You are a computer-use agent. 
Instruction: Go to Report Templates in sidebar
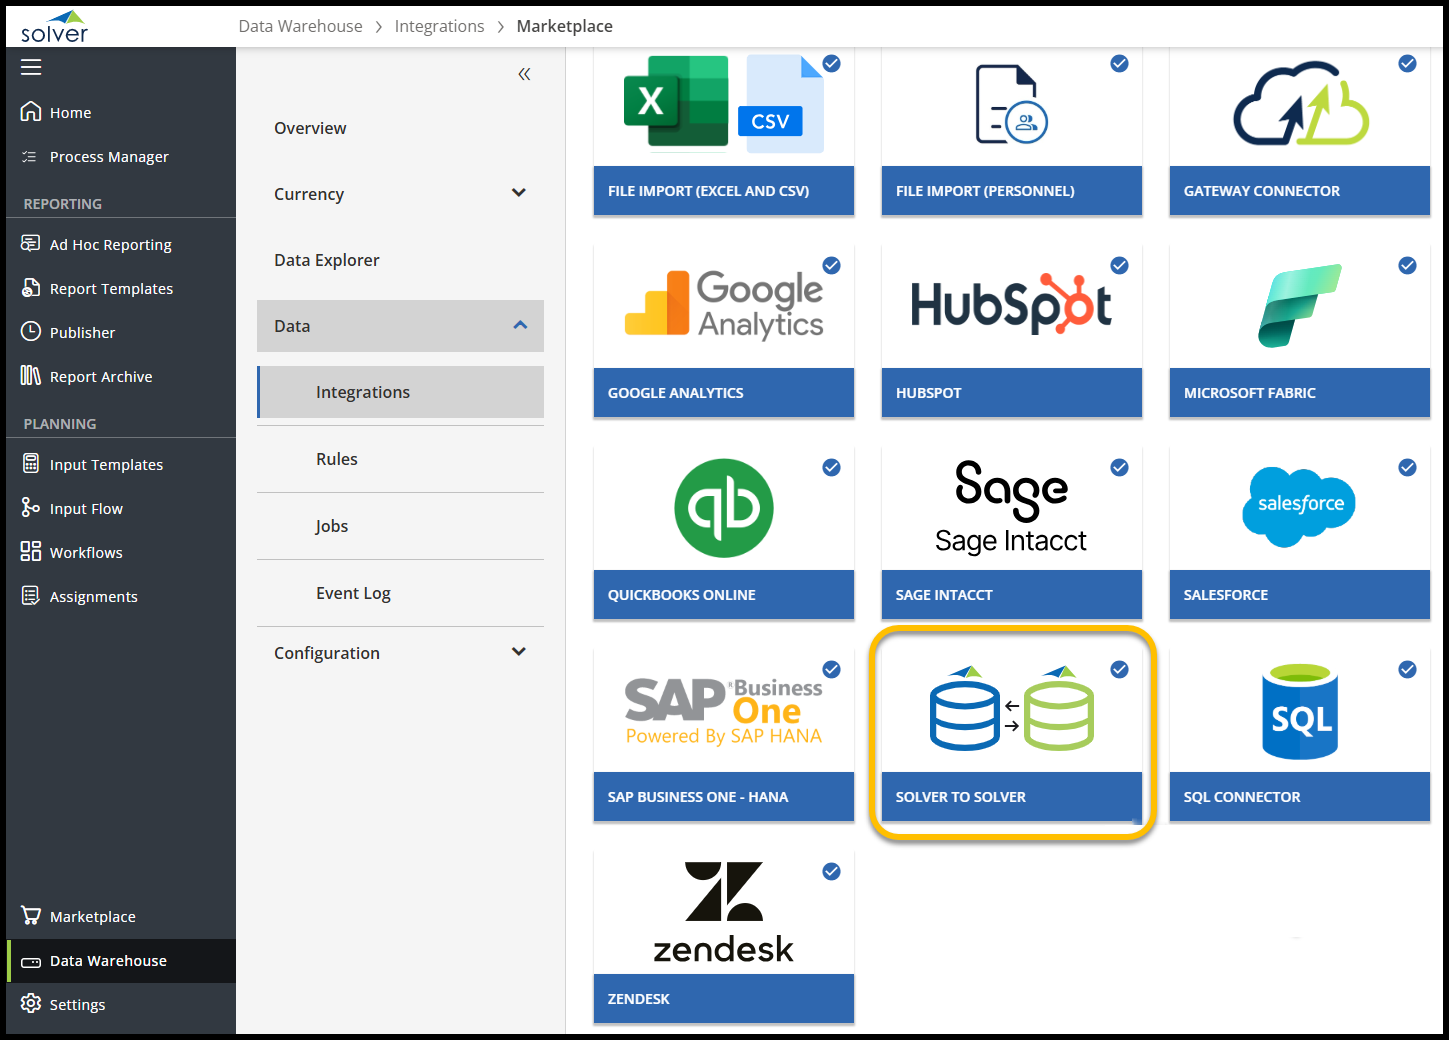(111, 289)
